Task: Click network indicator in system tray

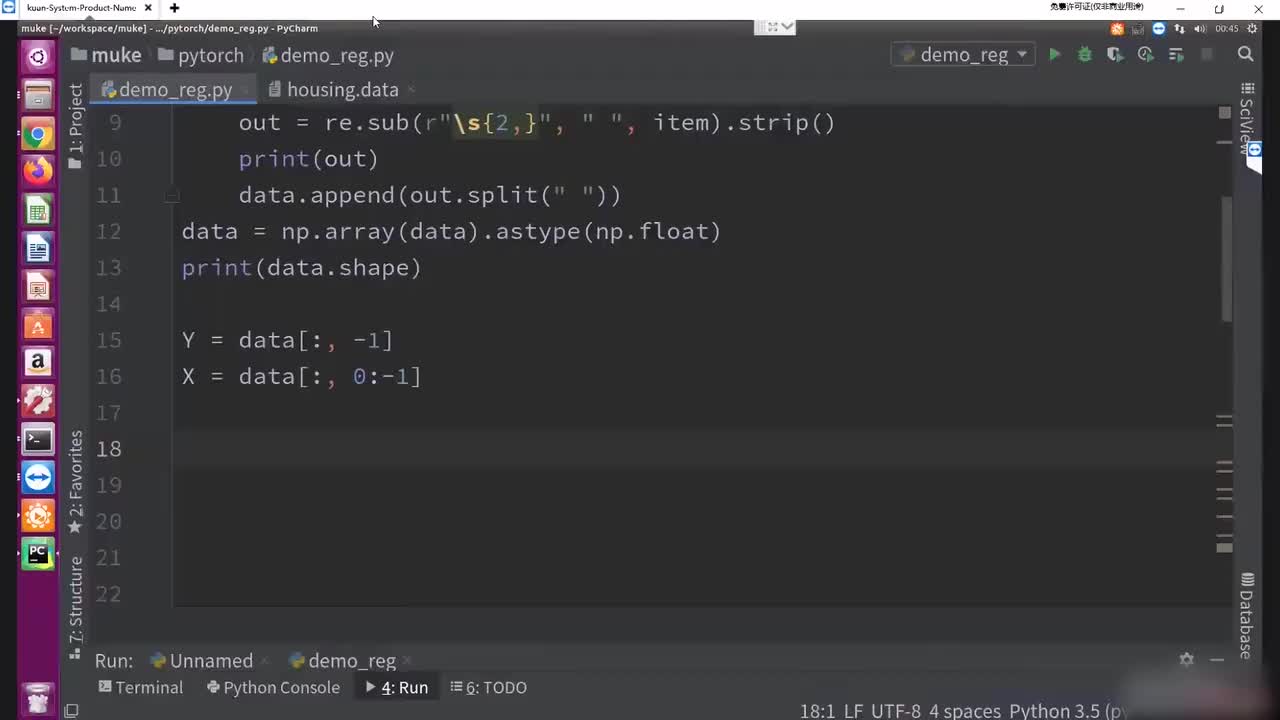Action: (x=1180, y=29)
